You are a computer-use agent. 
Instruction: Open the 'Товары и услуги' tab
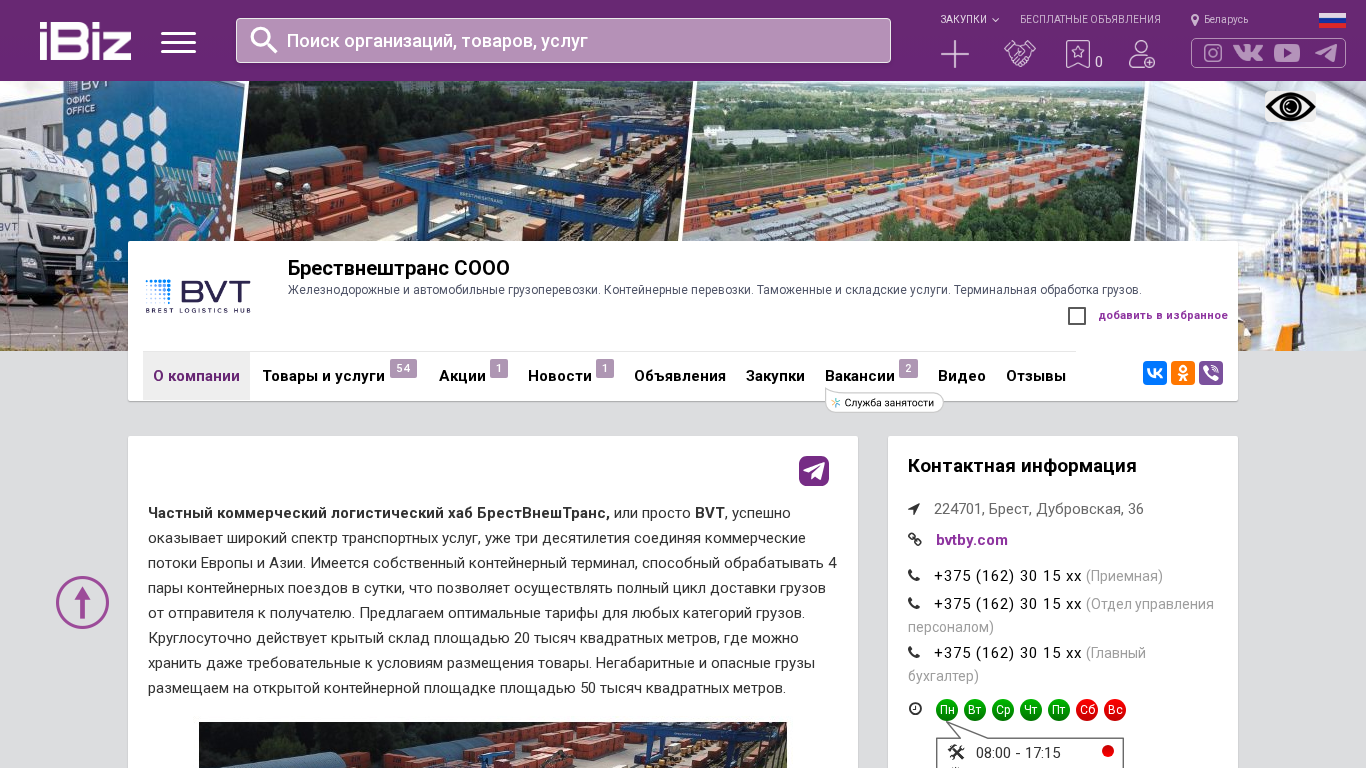pos(323,376)
